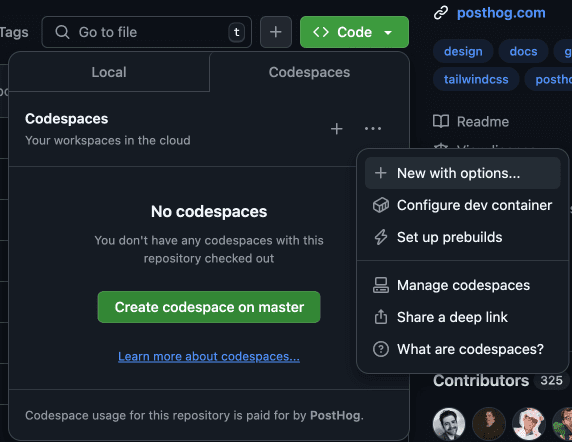Click the Contributors heading
This screenshot has height=442, width=572.
coord(481,380)
